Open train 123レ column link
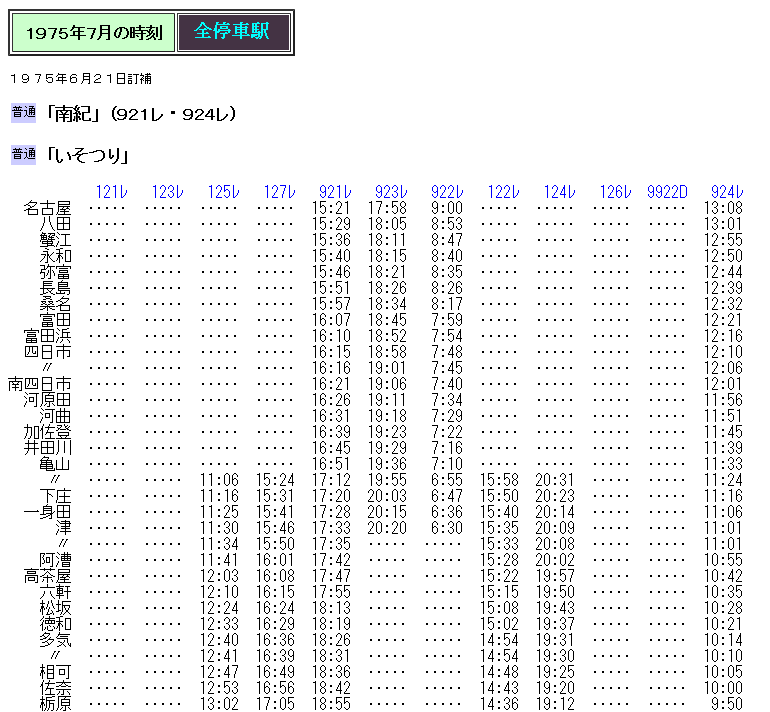The height and width of the screenshot is (712, 770). [167, 192]
